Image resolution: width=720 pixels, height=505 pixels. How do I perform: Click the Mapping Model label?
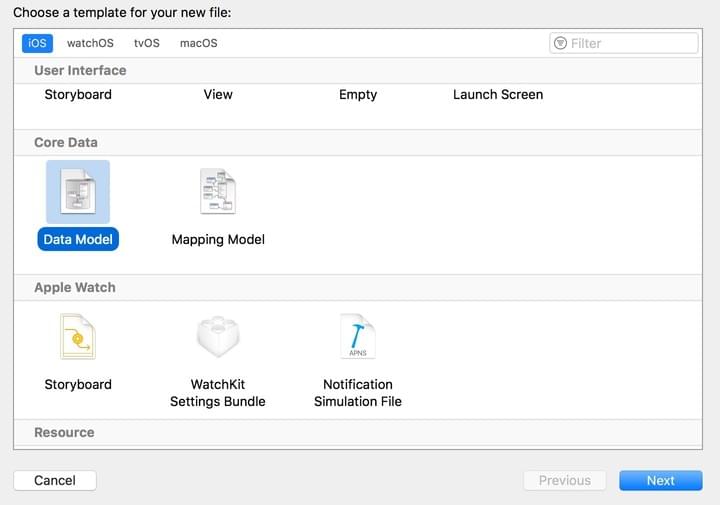218,240
